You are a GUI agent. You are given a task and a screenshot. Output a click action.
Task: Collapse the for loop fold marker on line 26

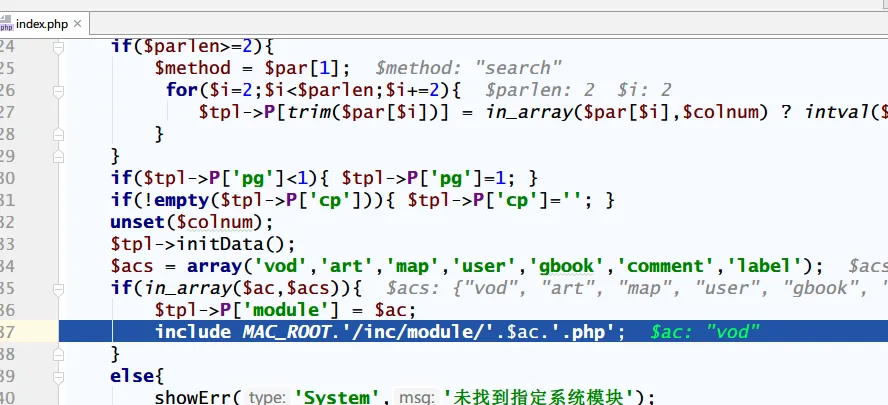coord(59,90)
